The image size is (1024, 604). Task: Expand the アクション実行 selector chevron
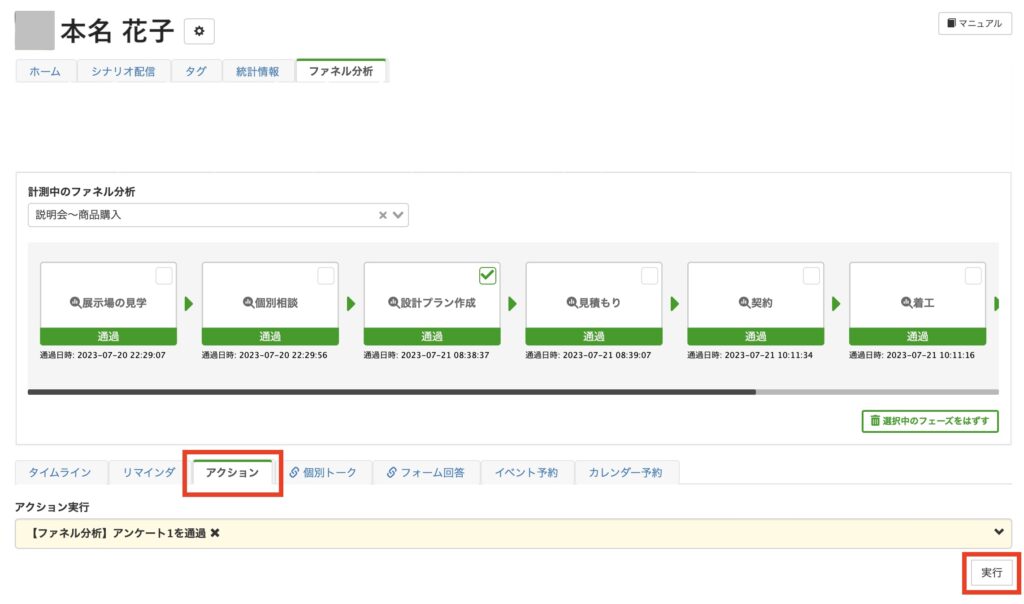[x=998, y=532]
